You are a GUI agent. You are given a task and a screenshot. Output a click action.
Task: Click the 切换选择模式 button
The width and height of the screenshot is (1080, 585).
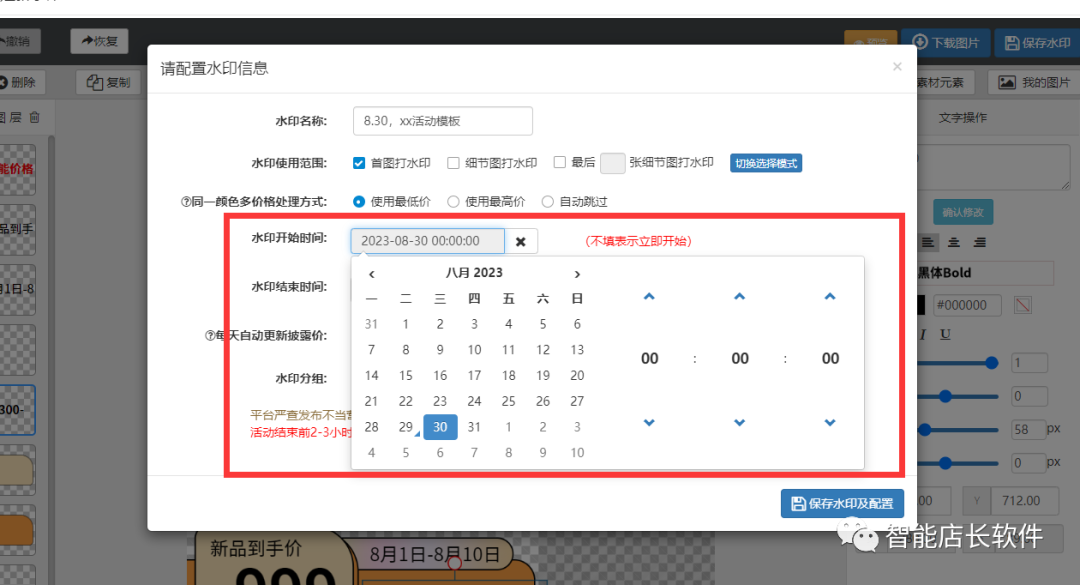[766, 163]
